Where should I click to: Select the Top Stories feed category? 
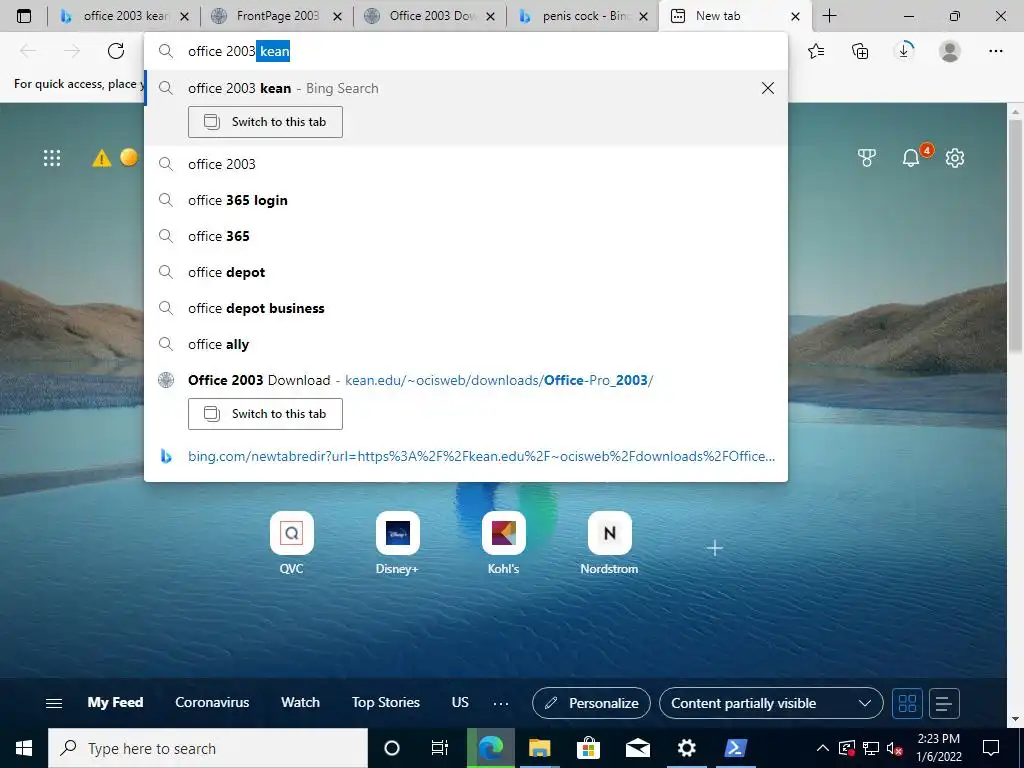pos(386,703)
